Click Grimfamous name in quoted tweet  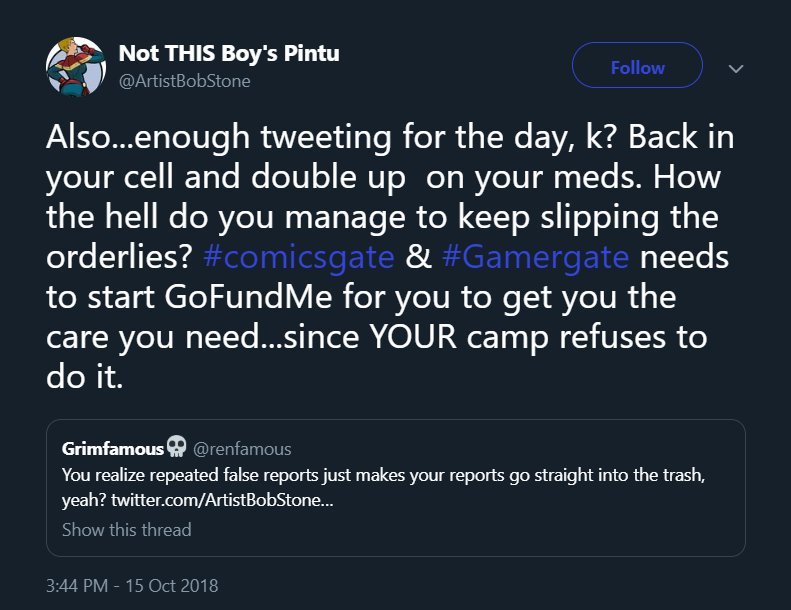point(112,448)
